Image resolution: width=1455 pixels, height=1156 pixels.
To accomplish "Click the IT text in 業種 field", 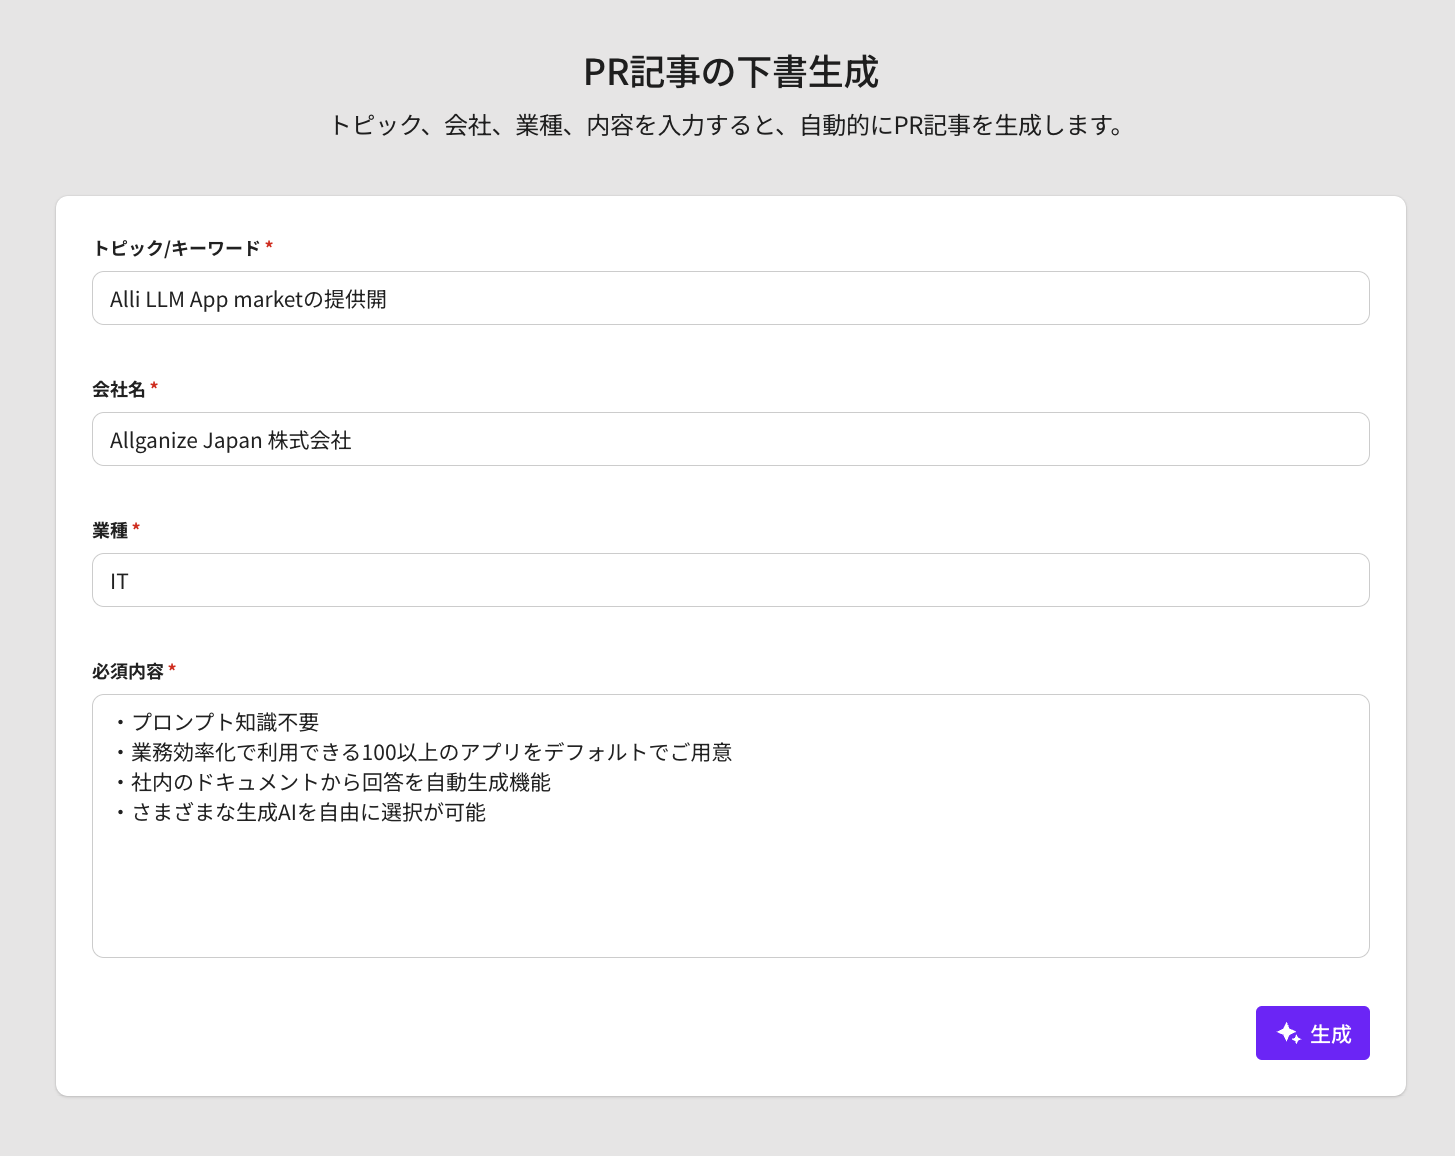I will coord(119,581).
